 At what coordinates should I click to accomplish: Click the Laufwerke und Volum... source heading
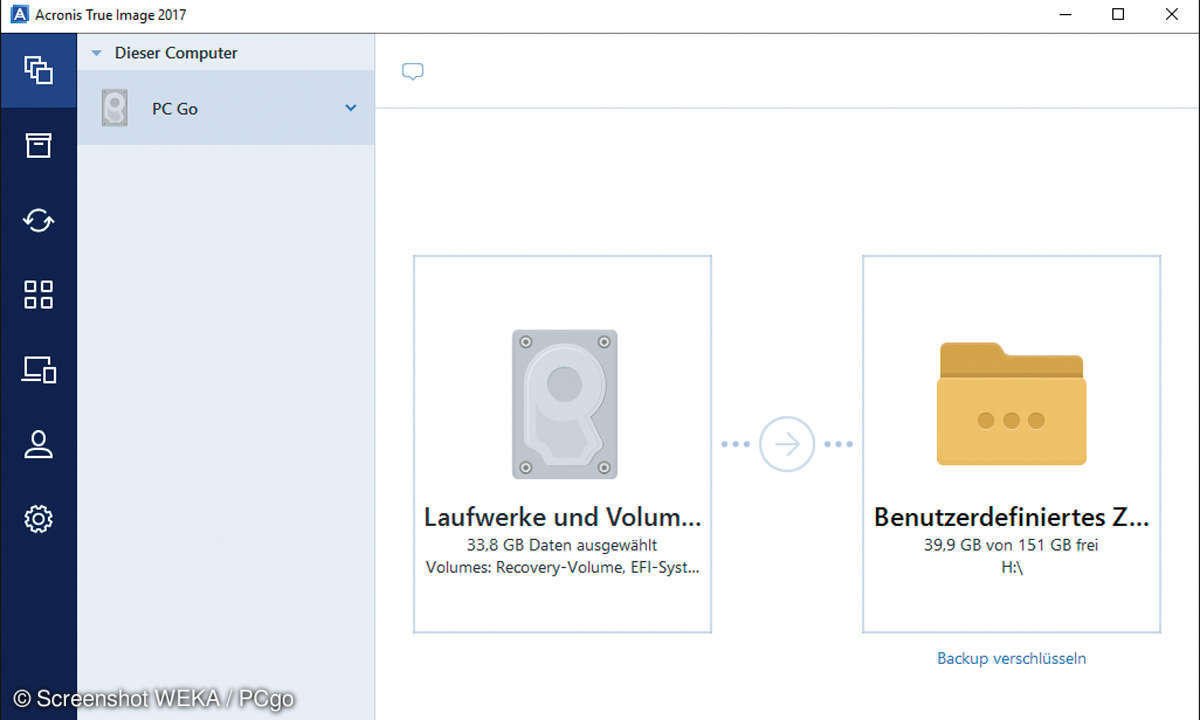pyautogui.click(x=562, y=517)
